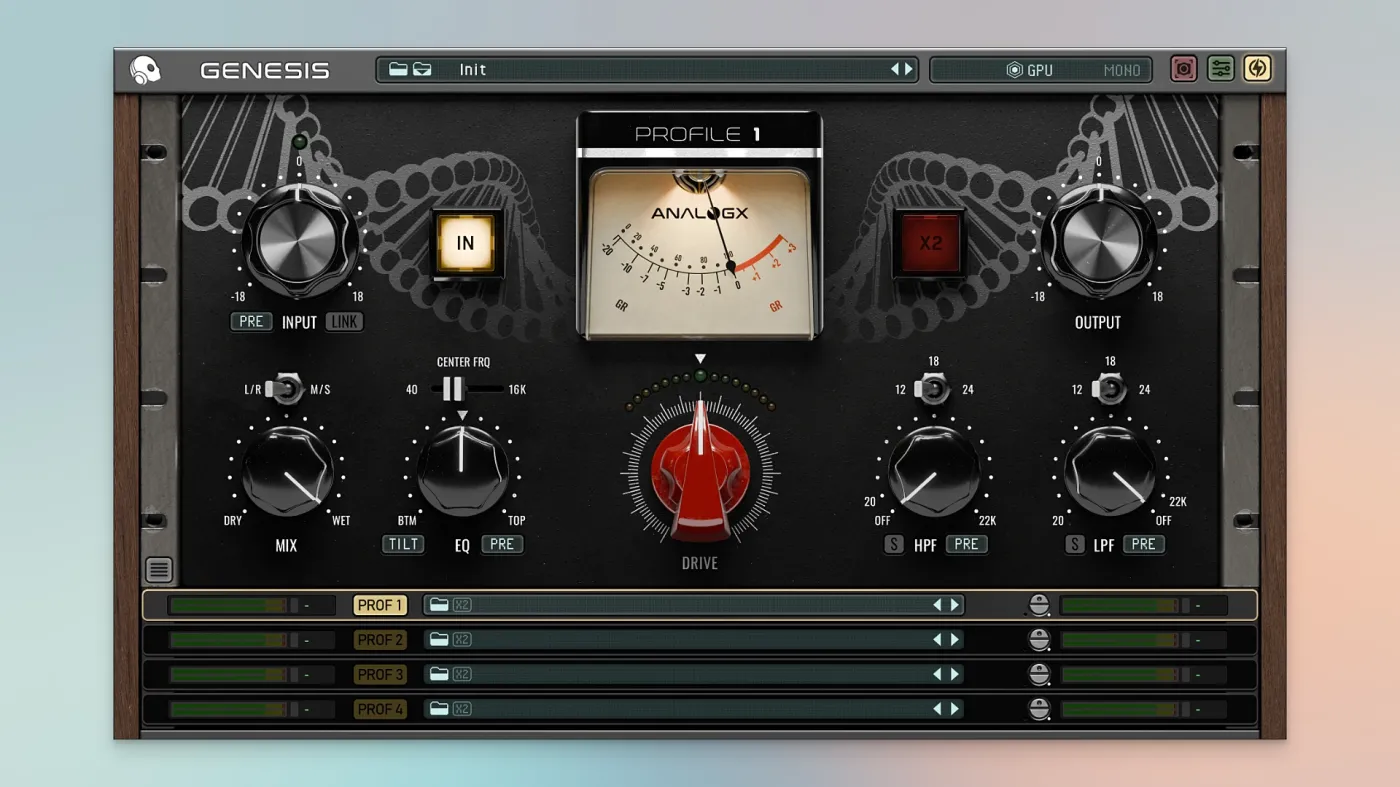This screenshot has height=787, width=1400.
Task: Click previous arrow in PROF 4 row
Action: click(938, 709)
